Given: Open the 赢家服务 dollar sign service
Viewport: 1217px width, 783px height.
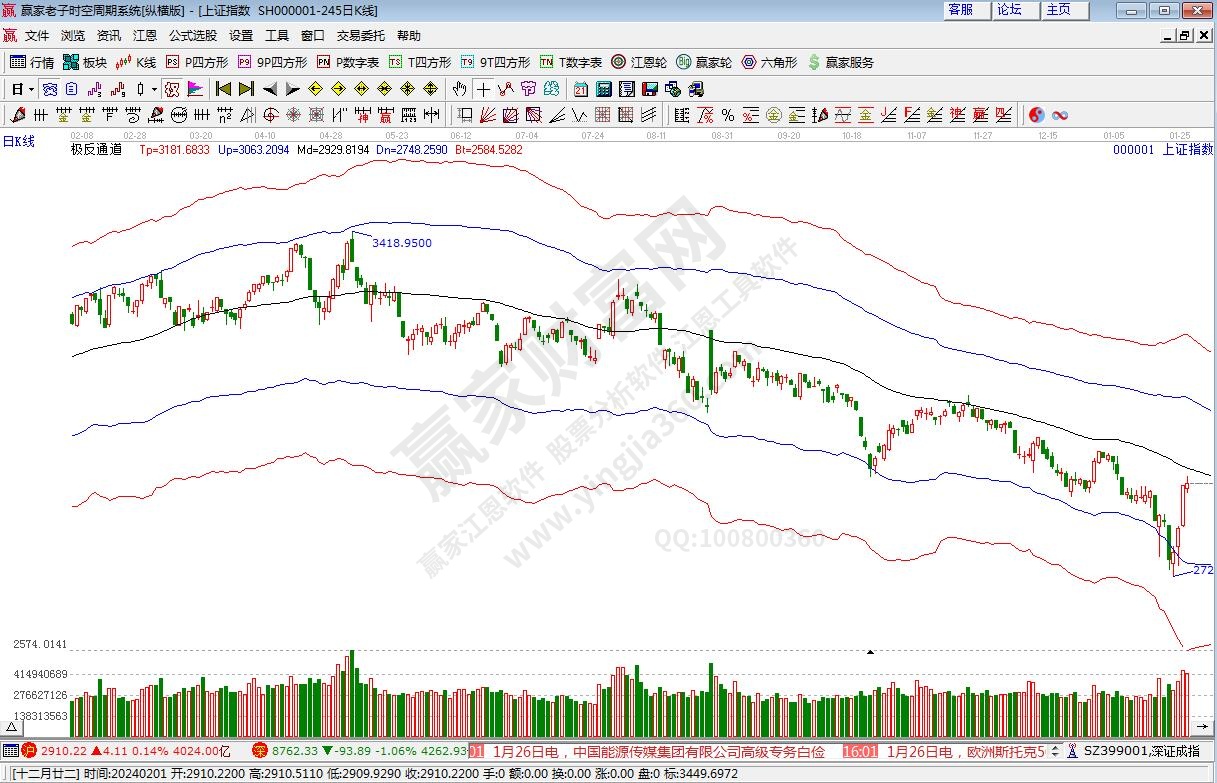Looking at the screenshot, I should pos(840,62).
